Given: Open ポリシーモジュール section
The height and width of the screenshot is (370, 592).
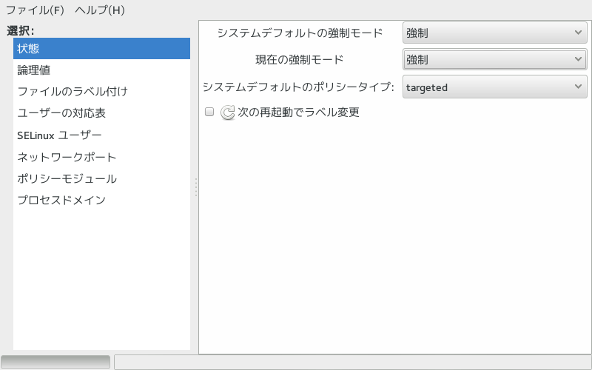Looking at the screenshot, I should coord(101,179).
